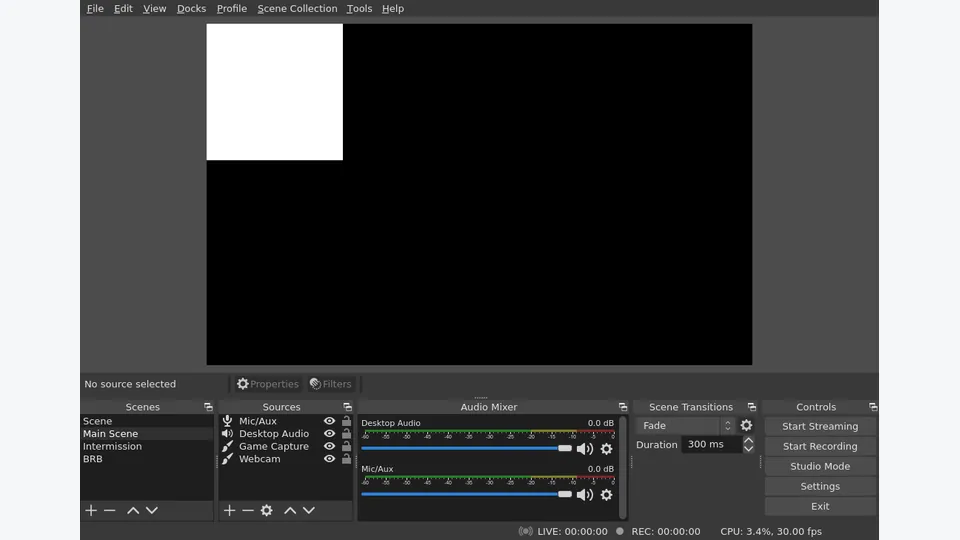Open Mic/Aux mixer settings gear
This screenshot has height=540, width=960.
point(606,495)
